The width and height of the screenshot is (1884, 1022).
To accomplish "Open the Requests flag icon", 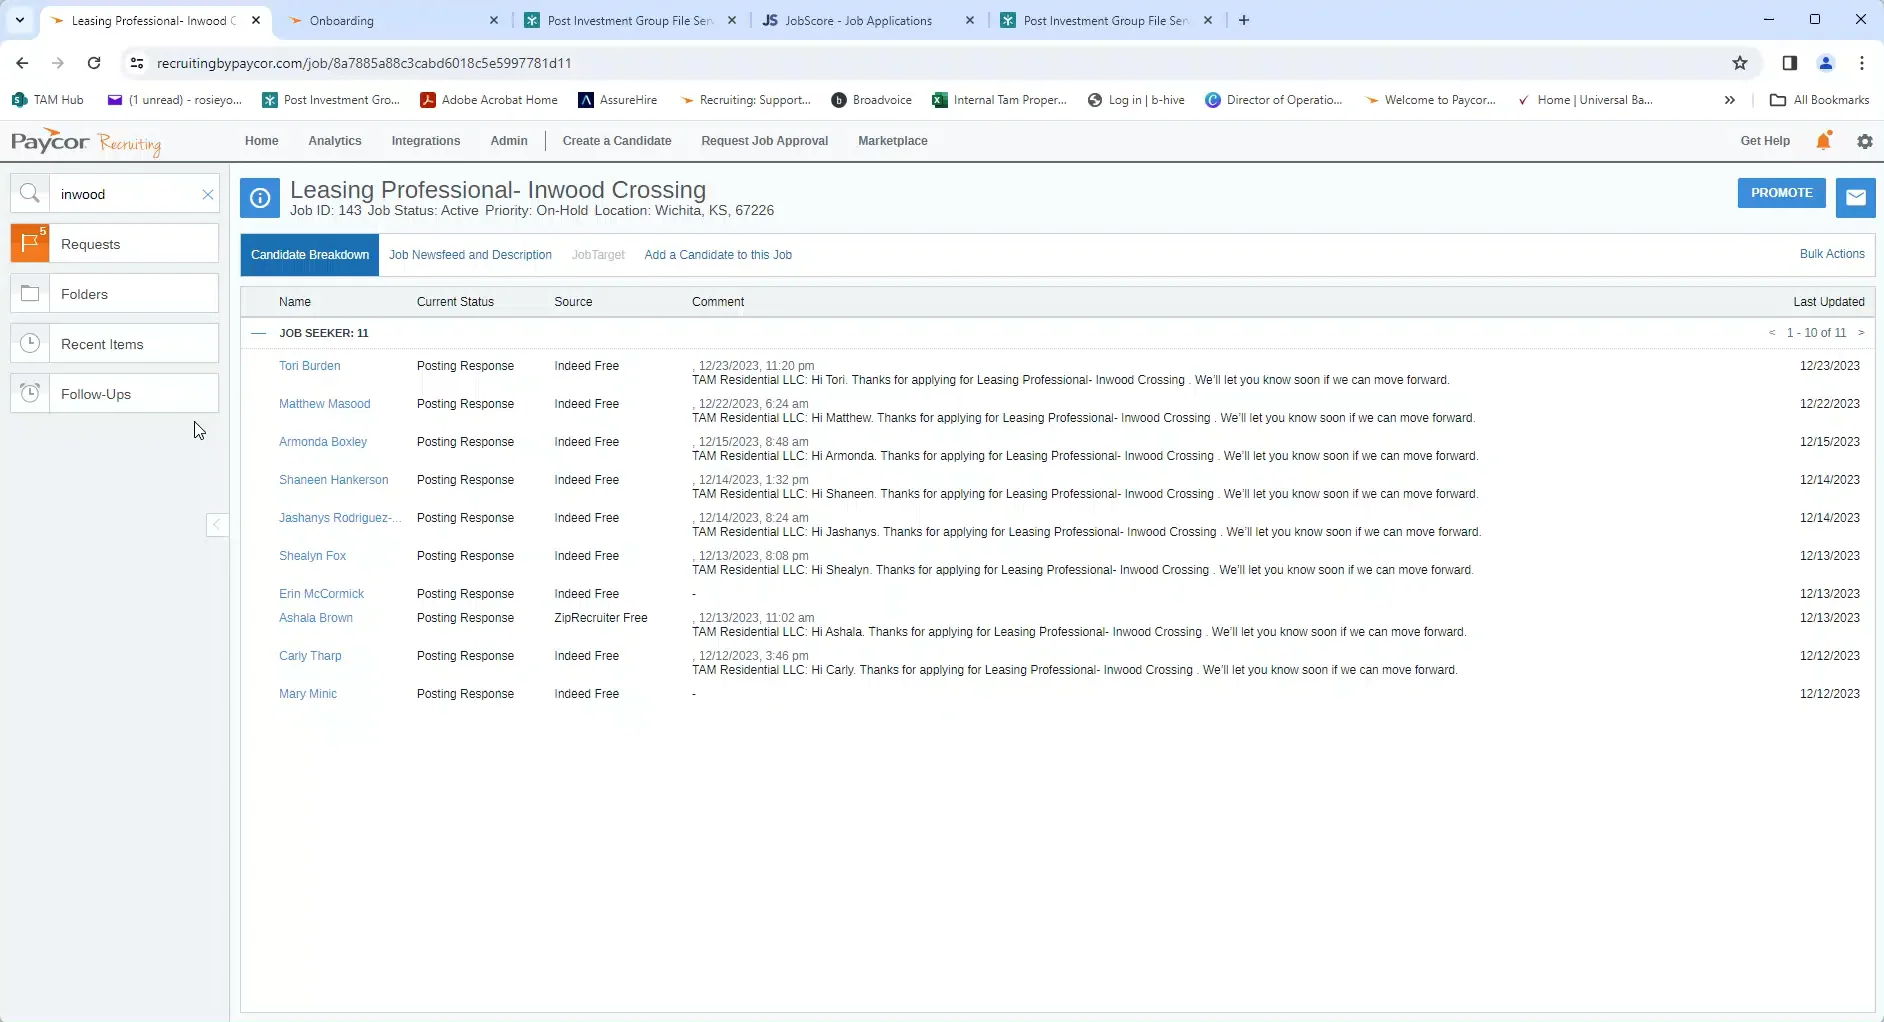I will coord(30,244).
